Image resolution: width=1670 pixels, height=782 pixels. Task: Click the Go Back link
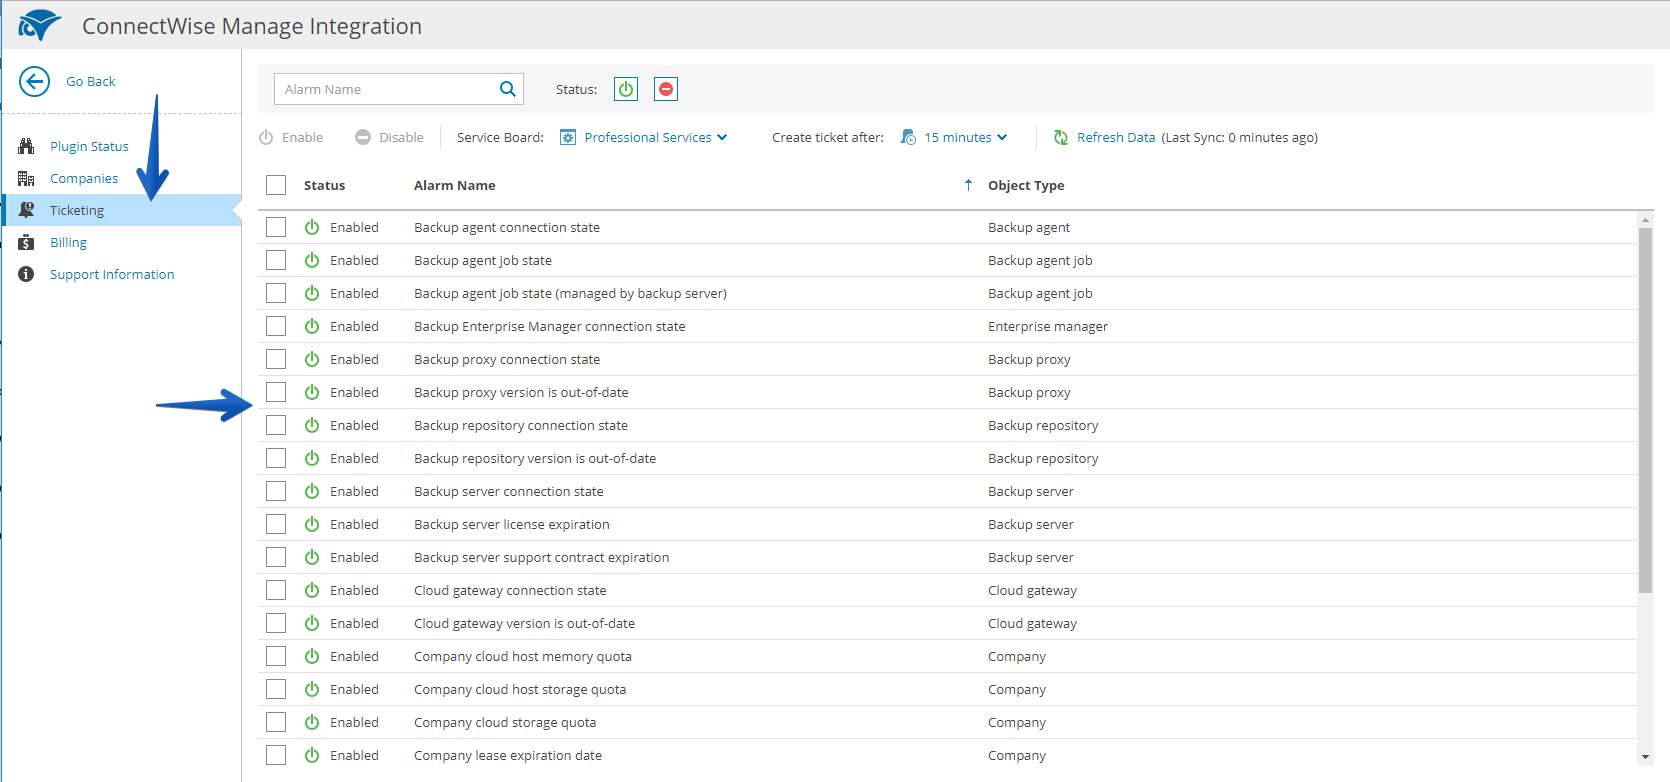91,81
